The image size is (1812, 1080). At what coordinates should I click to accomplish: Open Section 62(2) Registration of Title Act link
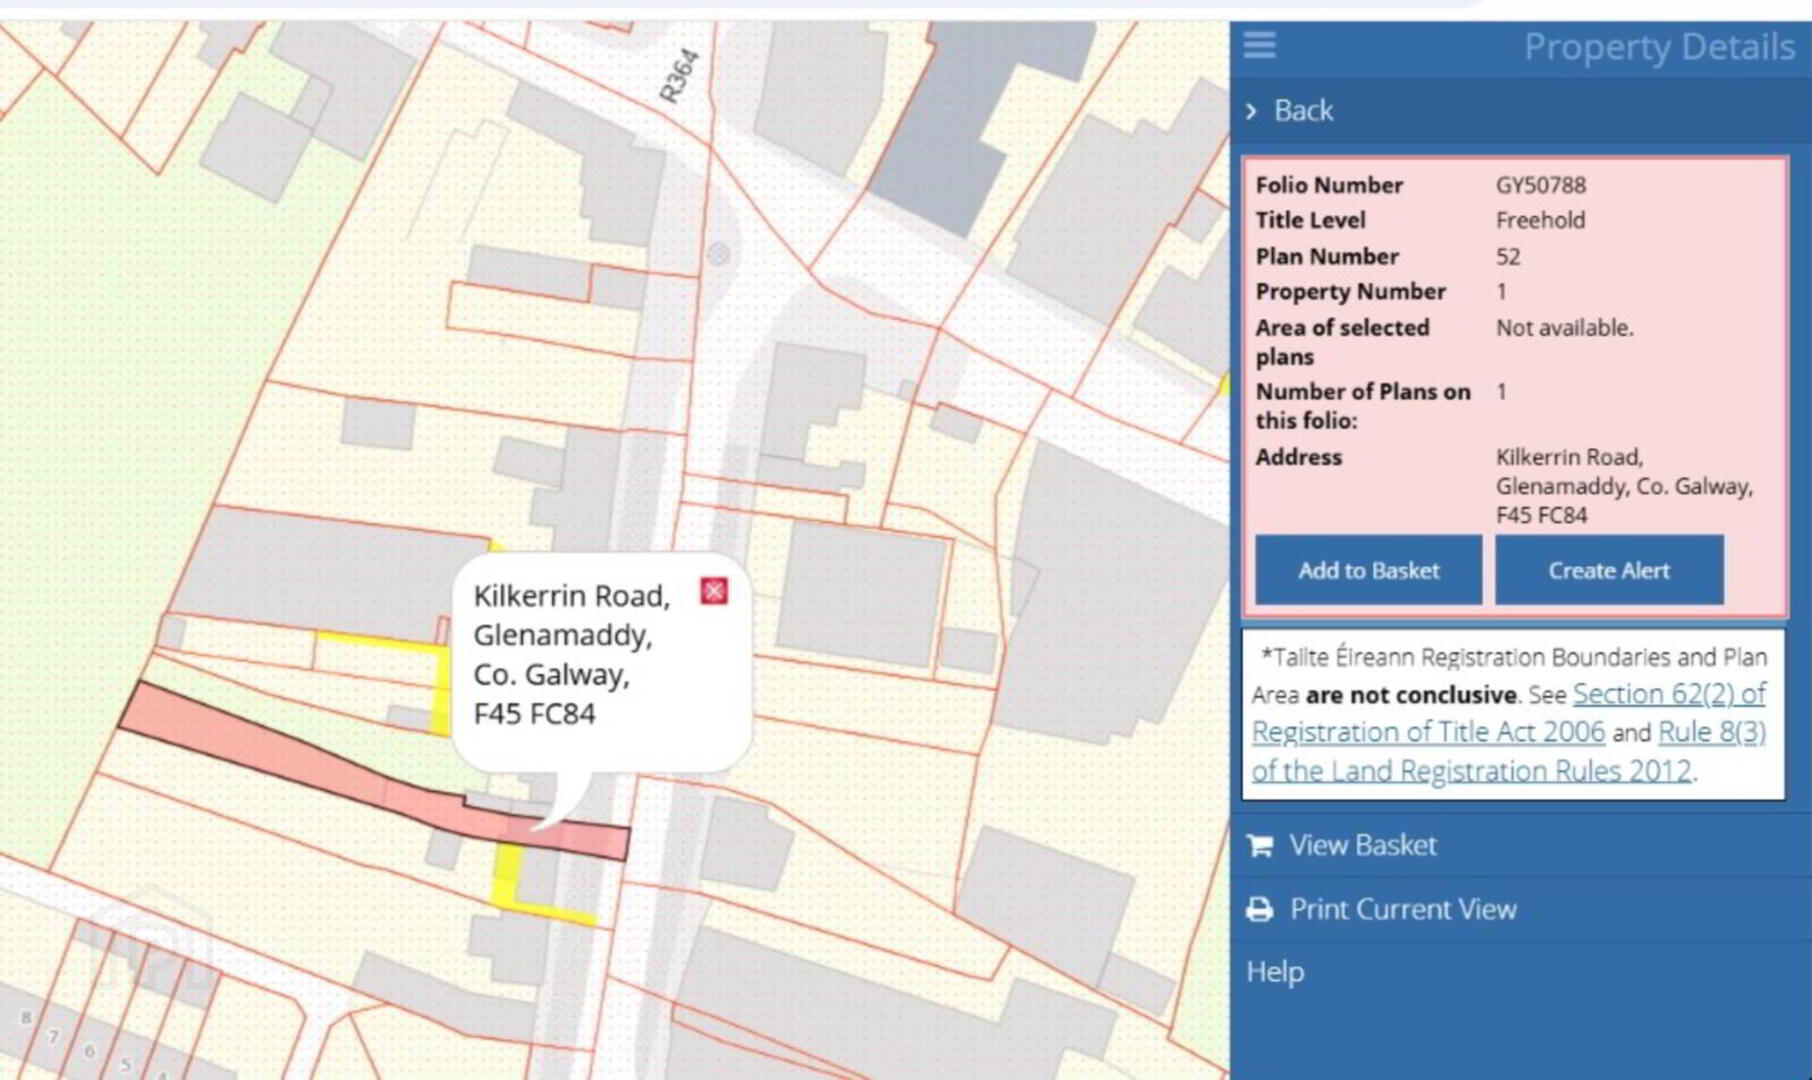tap(1508, 712)
